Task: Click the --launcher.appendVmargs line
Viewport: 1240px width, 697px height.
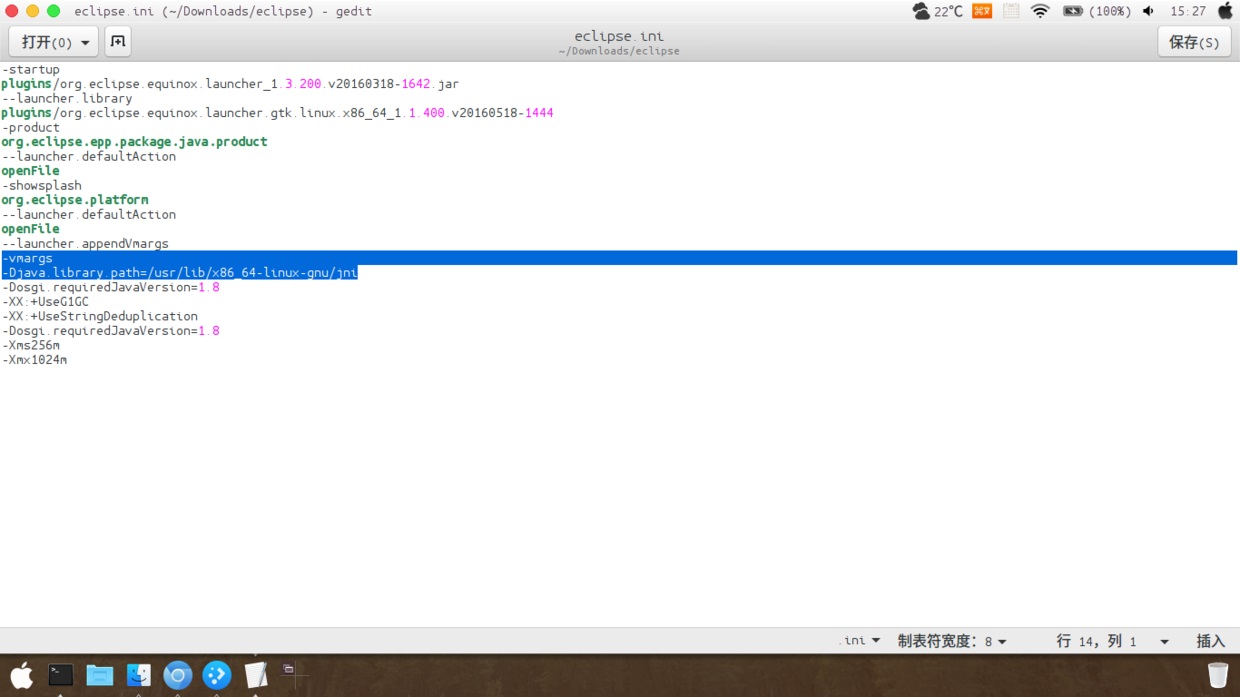Action: tap(85, 244)
